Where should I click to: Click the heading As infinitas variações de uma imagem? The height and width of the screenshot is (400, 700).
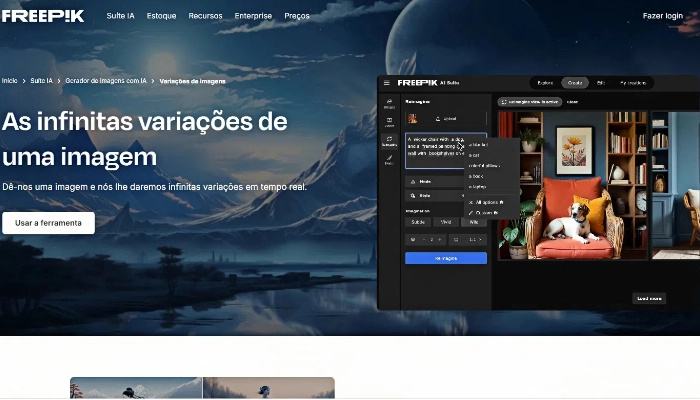pyautogui.click(x=144, y=139)
